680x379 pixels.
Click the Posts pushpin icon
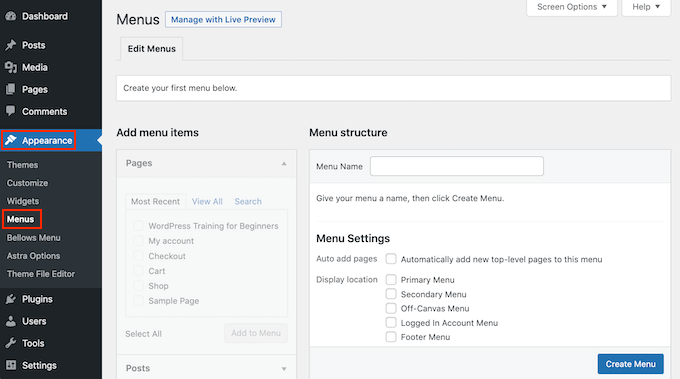pyautogui.click(x=10, y=45)
